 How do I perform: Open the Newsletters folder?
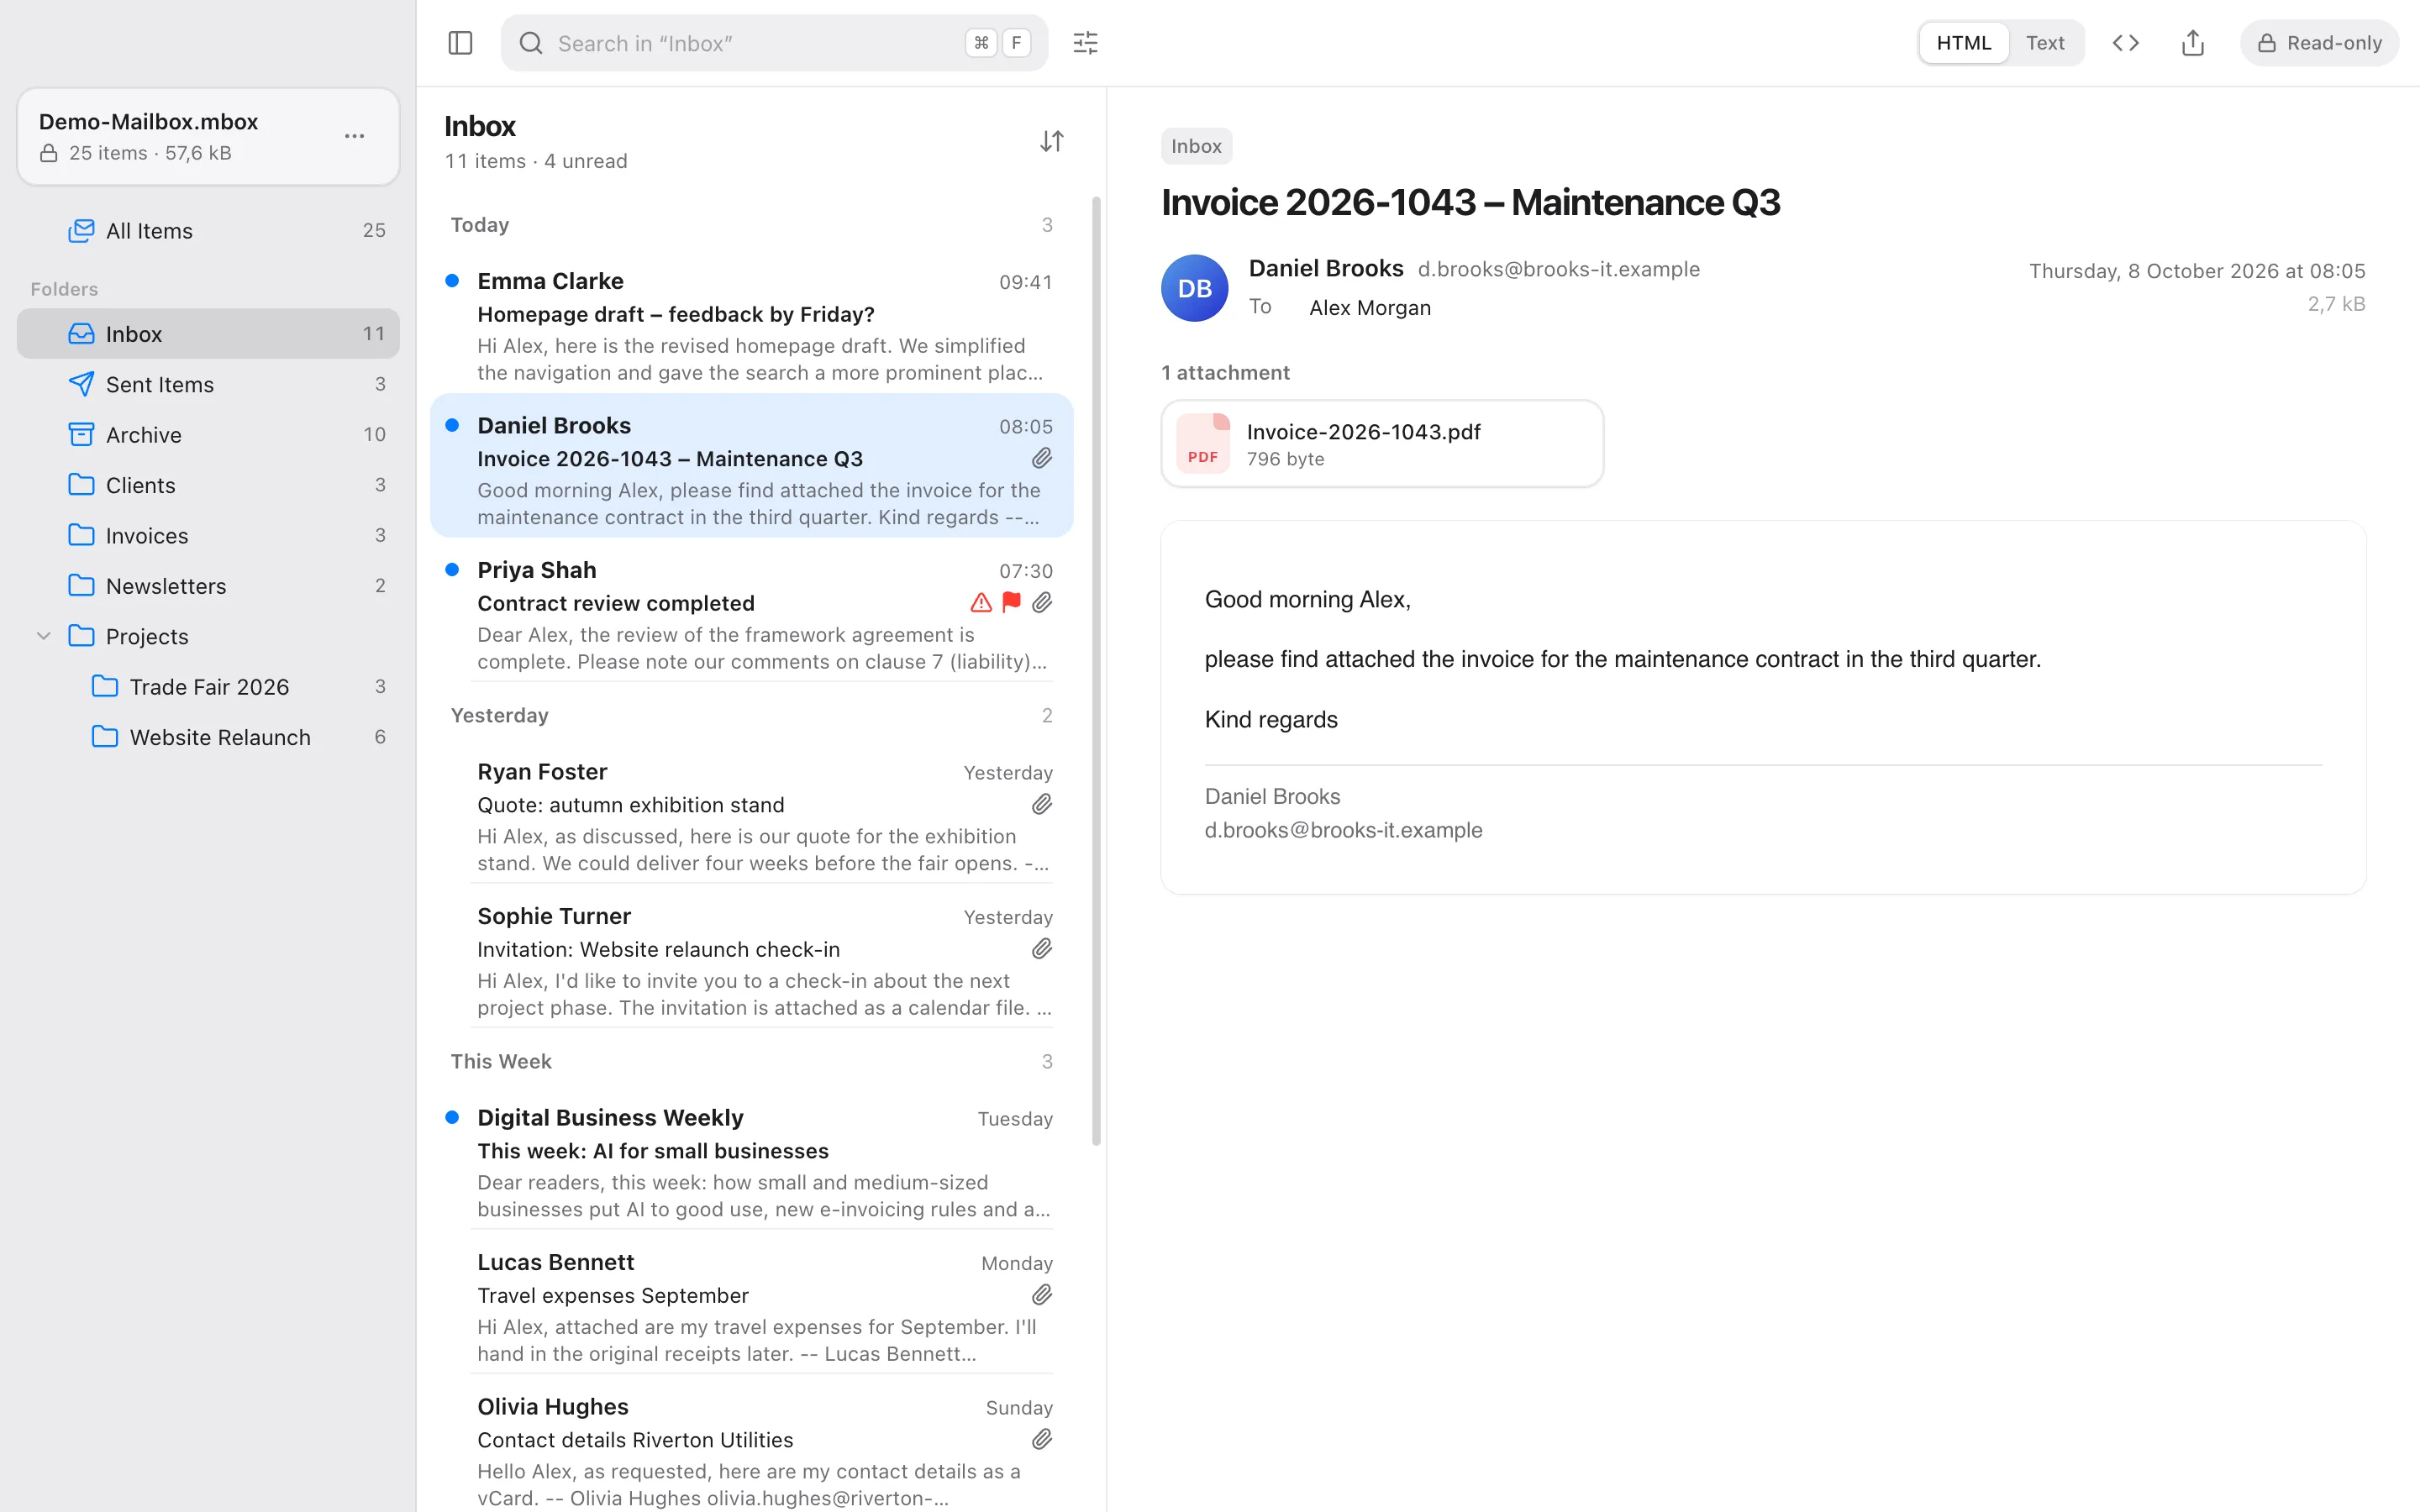[208, 586]
